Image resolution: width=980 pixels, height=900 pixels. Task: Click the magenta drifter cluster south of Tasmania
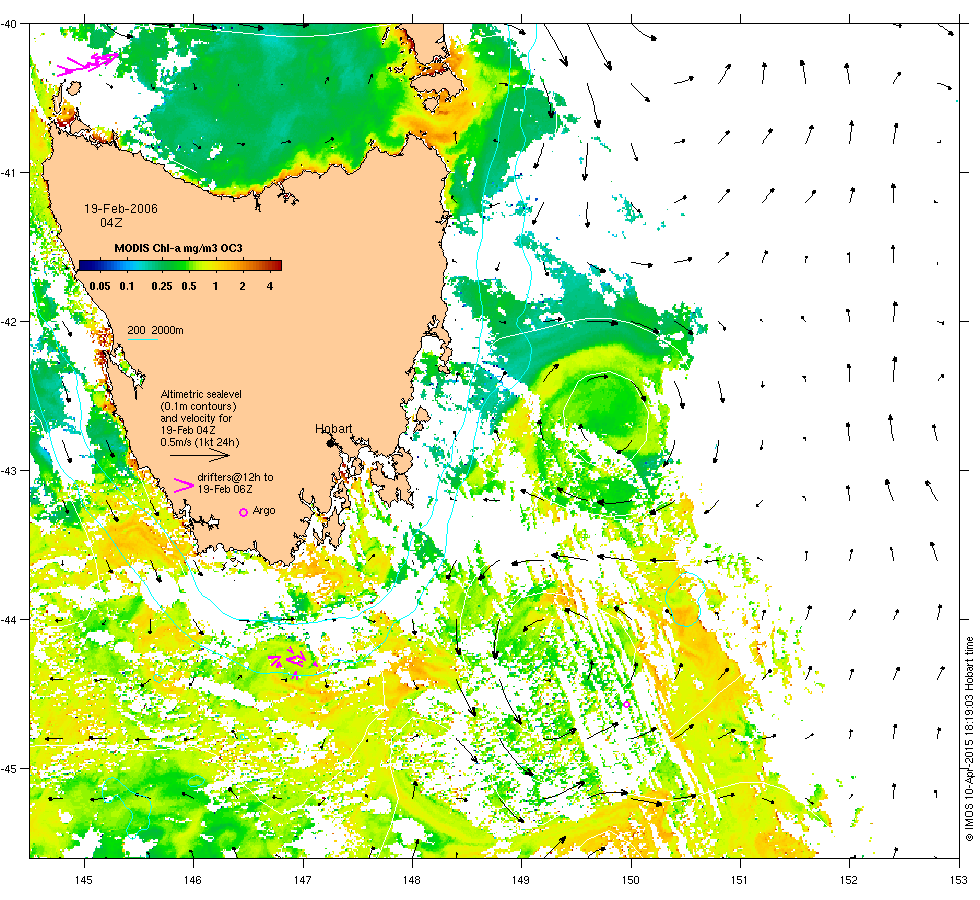click(292, 660)
